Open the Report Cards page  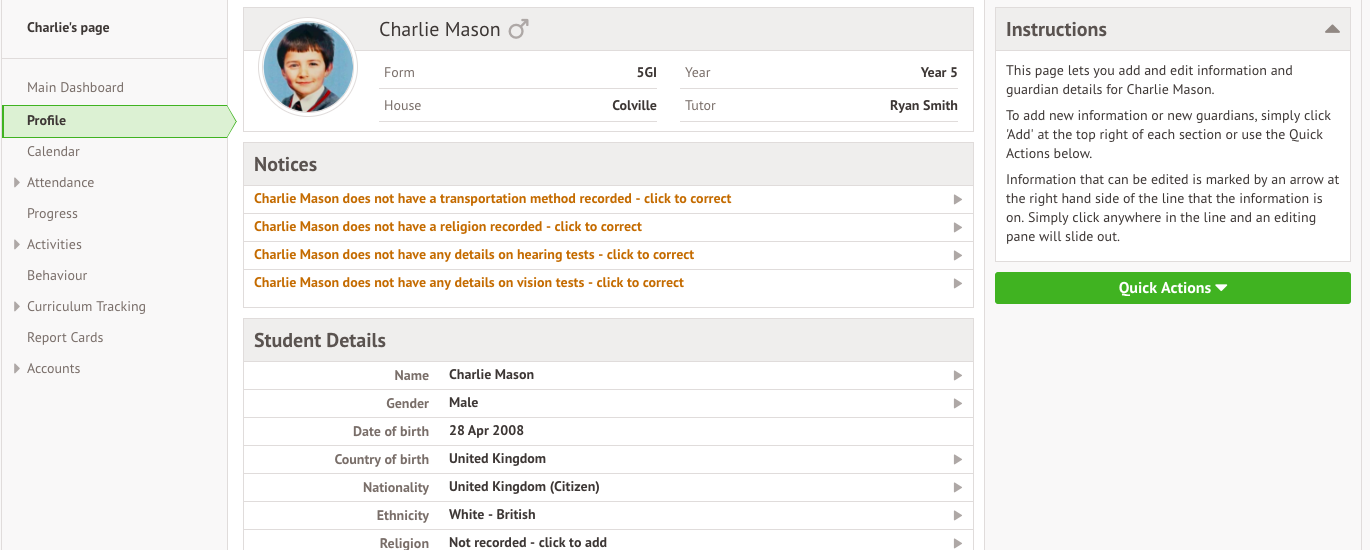pos(65,337)
